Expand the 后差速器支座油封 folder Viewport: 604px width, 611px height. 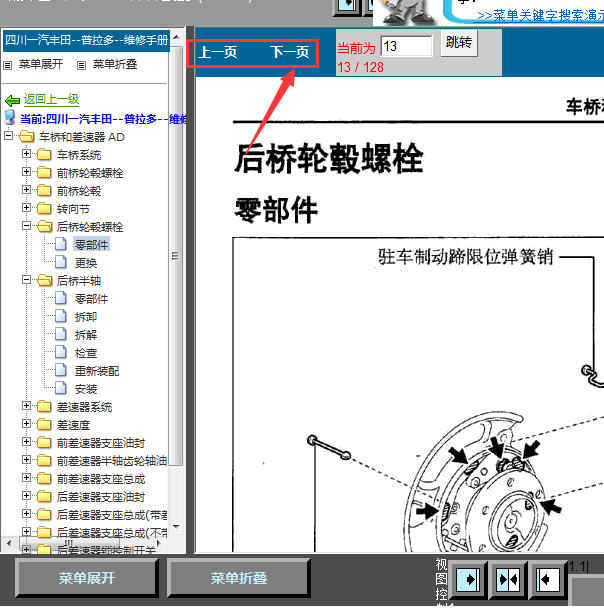click(26, 496)
